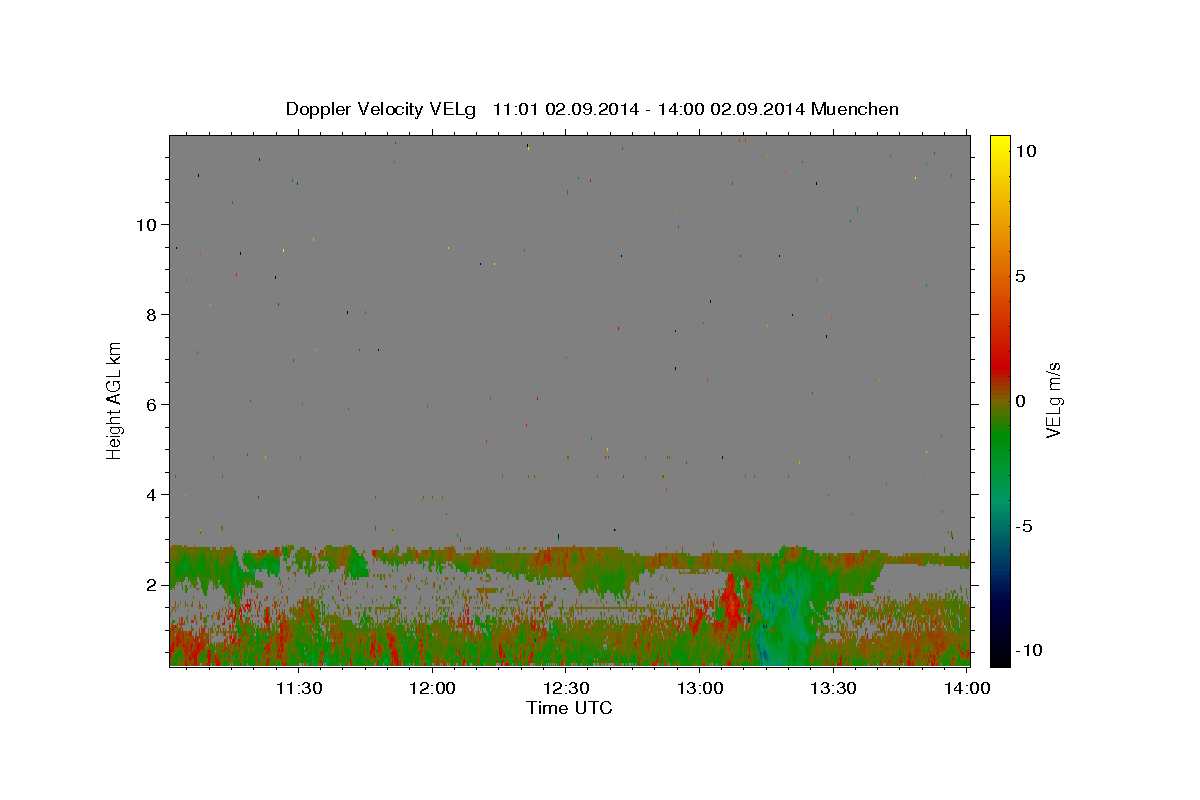Click the VELg m/s colorbar title
This screenshot has height=800, width=1200.
click(x=1055, y=400)
